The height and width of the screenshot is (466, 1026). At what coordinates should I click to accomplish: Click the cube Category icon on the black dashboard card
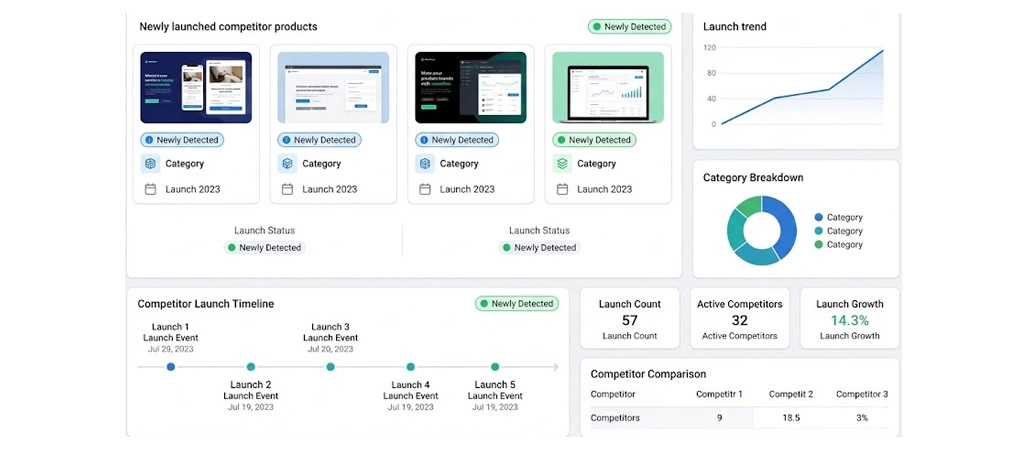pyautogui.click(x=425, y=164)
